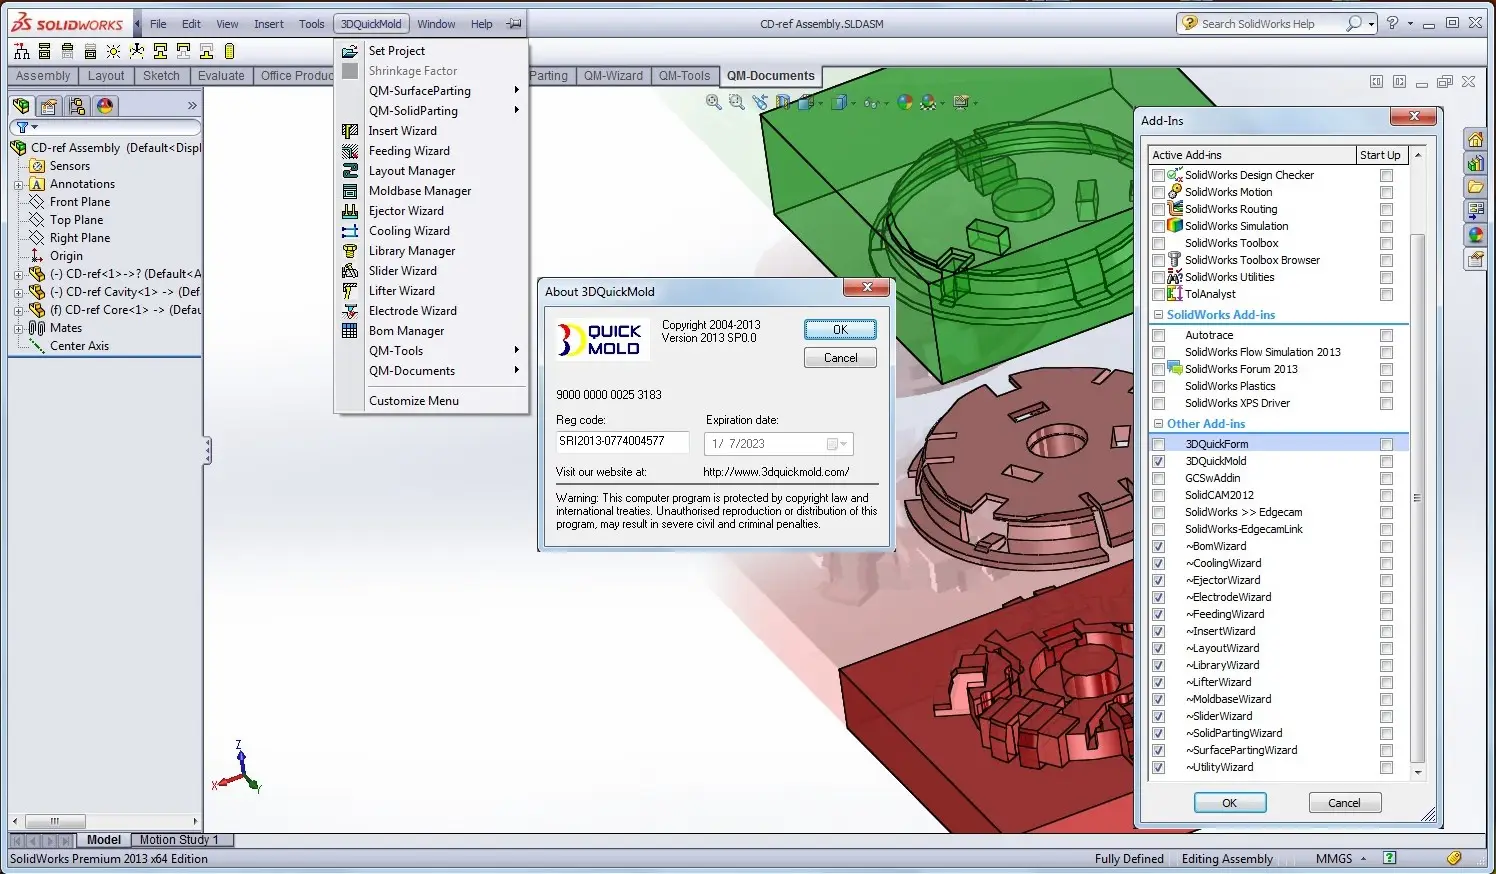Viewport: 1496px width, 874px height.
Task: Click OK in About 3DQuickMold dialog
Action: point(840,329)
